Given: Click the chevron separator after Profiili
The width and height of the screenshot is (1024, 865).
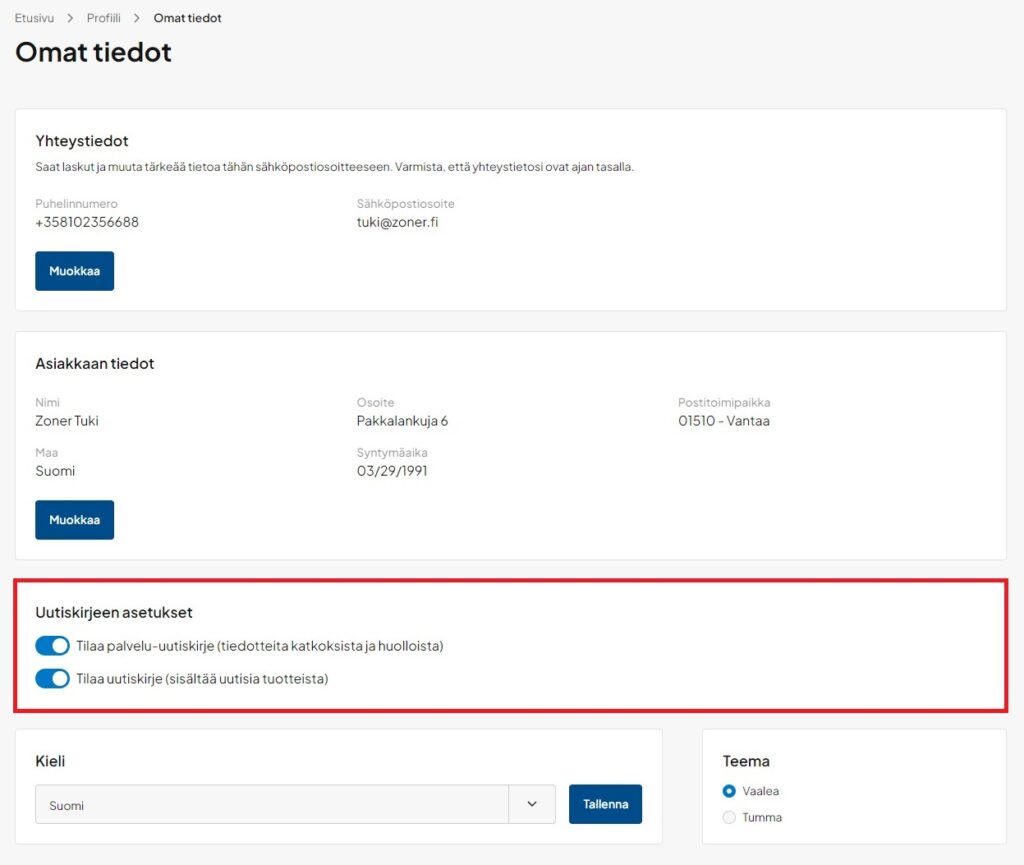Looking at the screenshot, I should point(137,18).
